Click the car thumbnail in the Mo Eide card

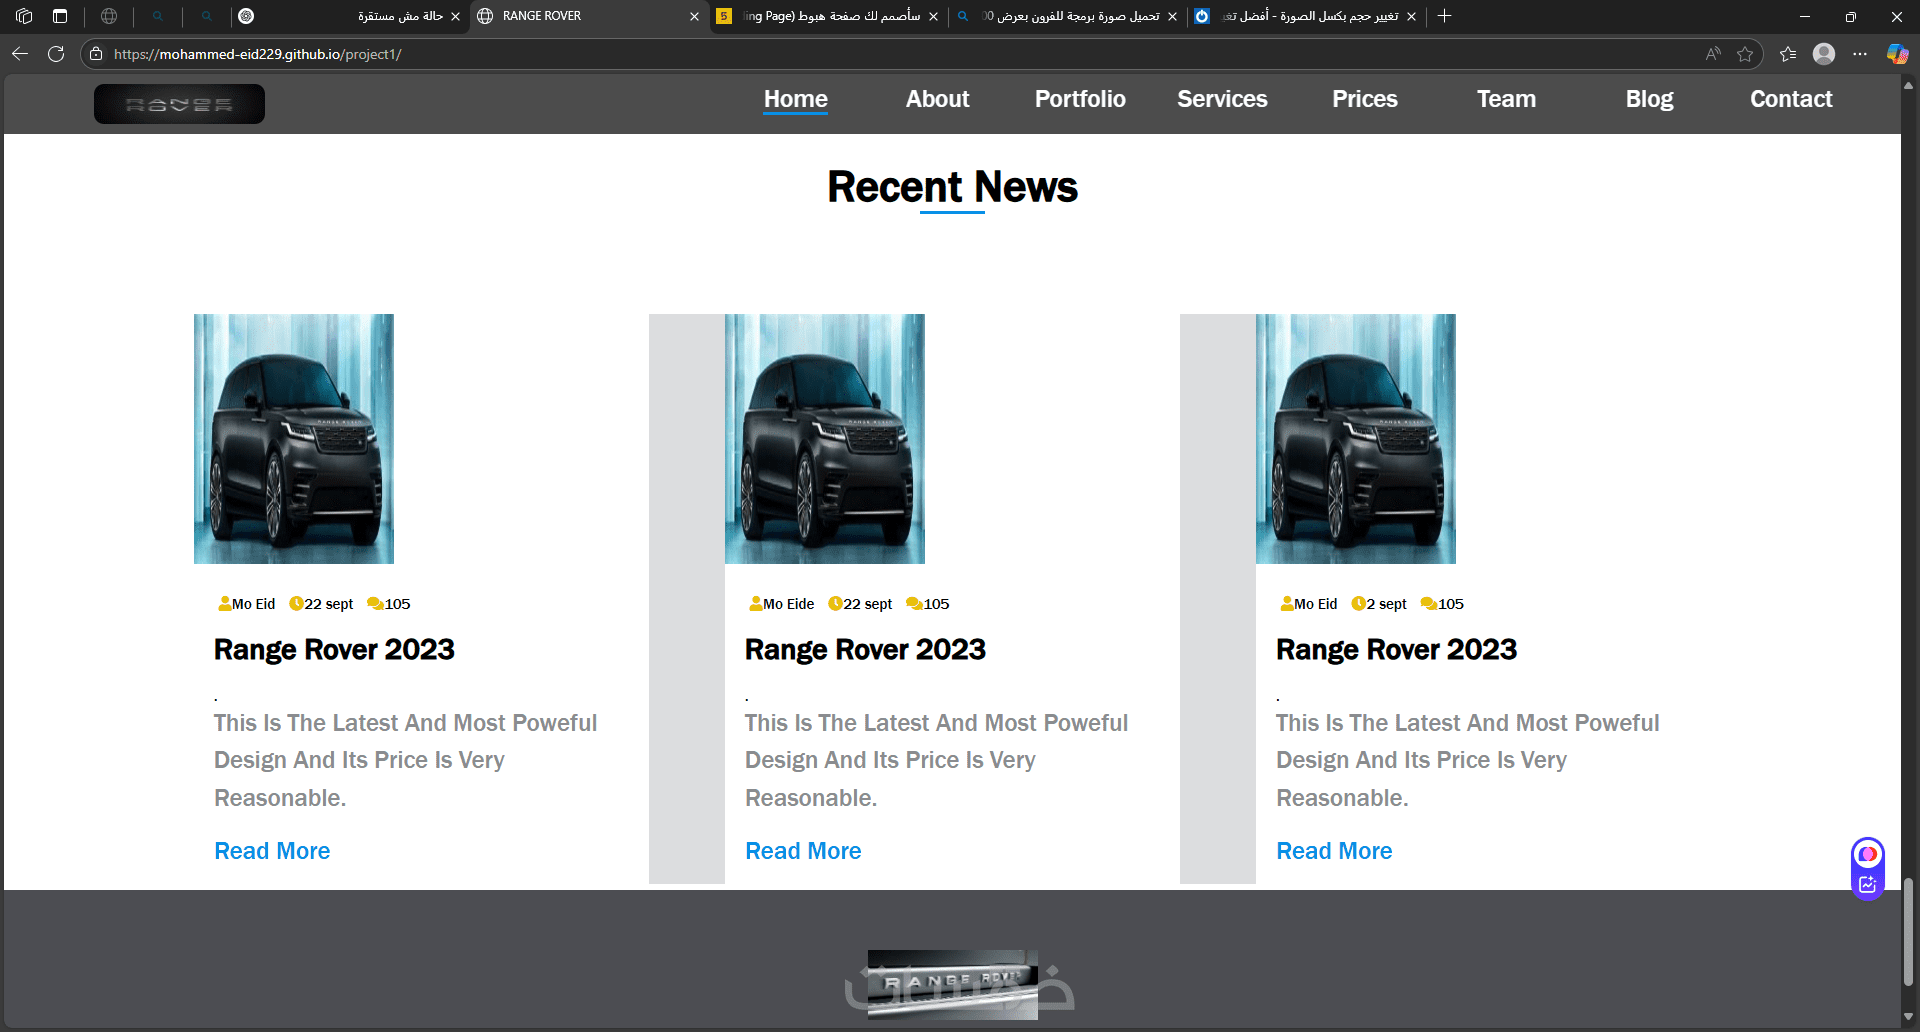(x=825, y=439)
